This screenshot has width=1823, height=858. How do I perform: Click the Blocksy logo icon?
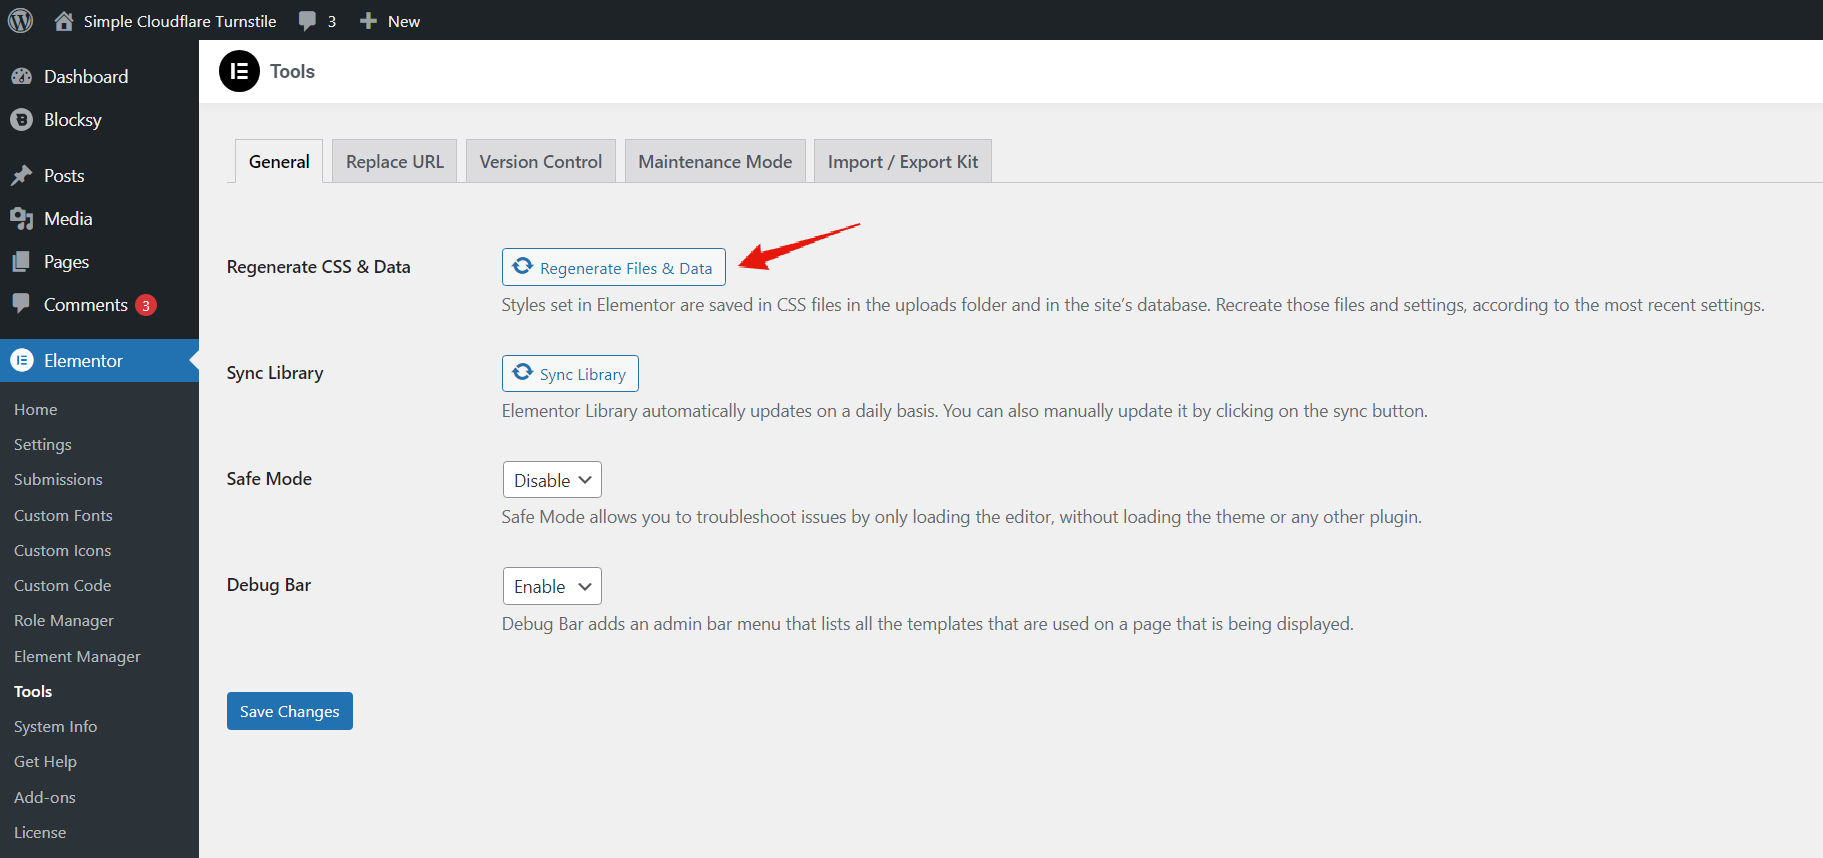(21, 120)
